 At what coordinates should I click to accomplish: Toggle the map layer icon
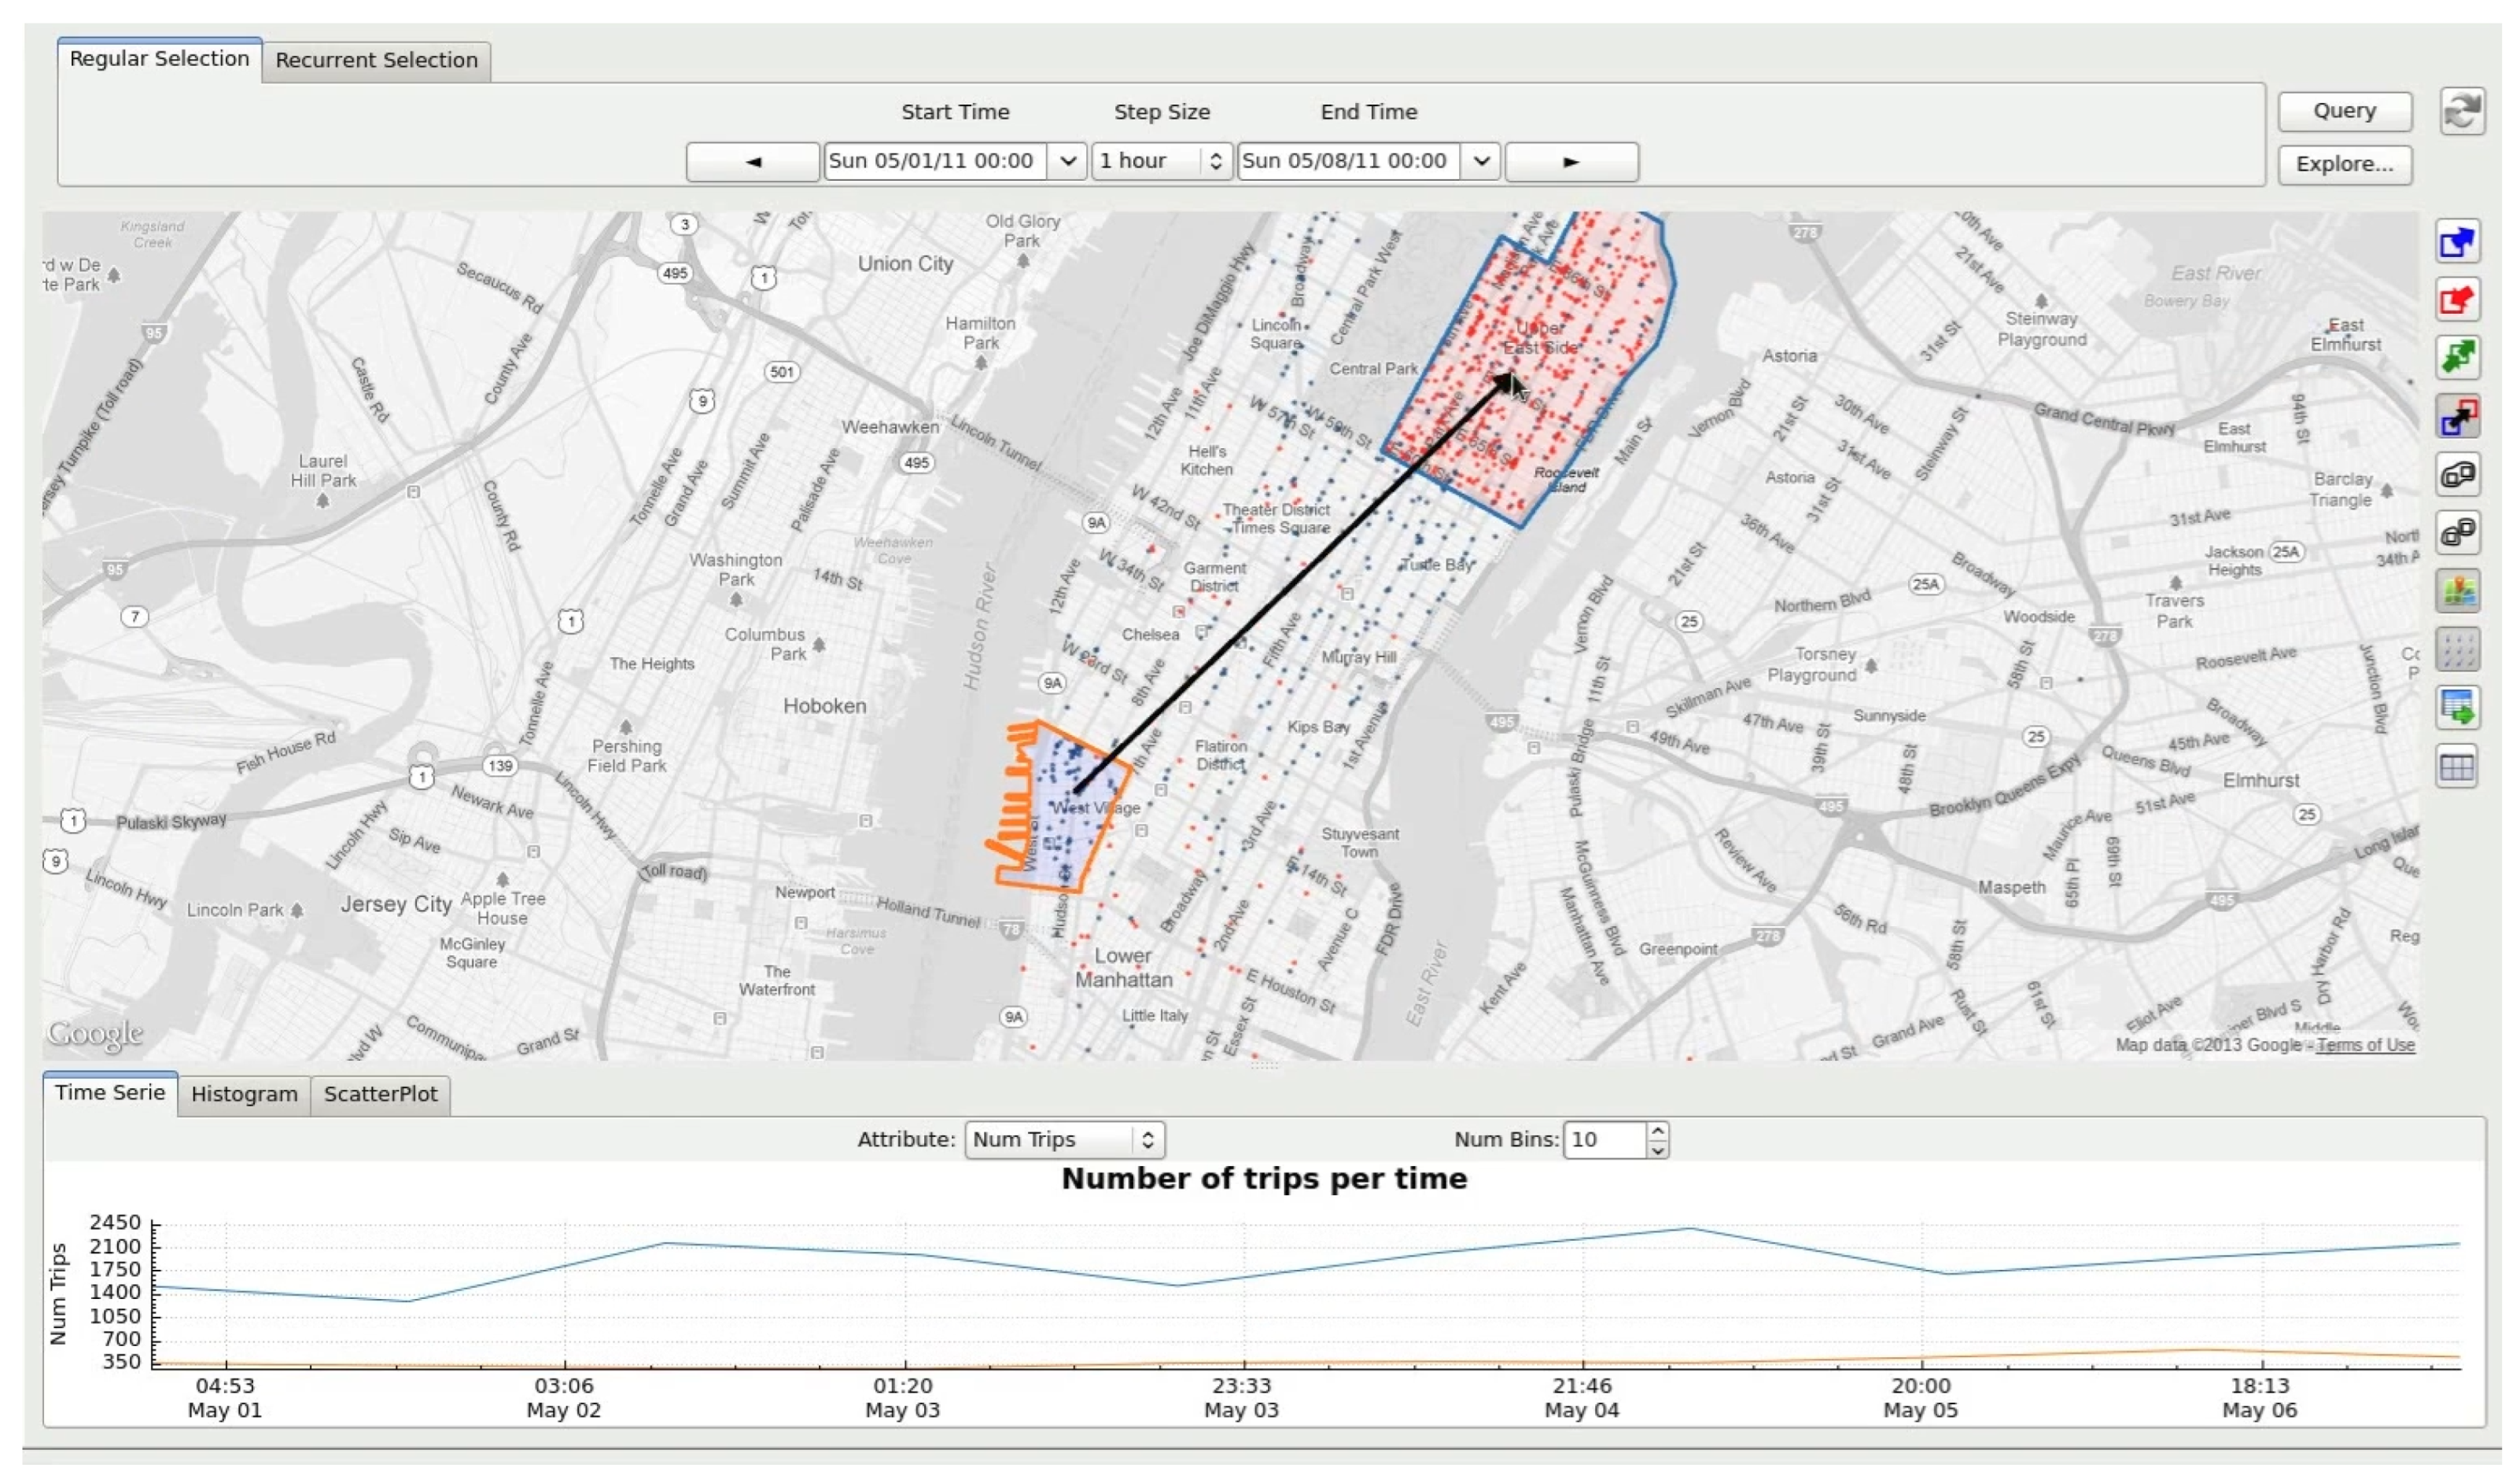(2457, 591)
